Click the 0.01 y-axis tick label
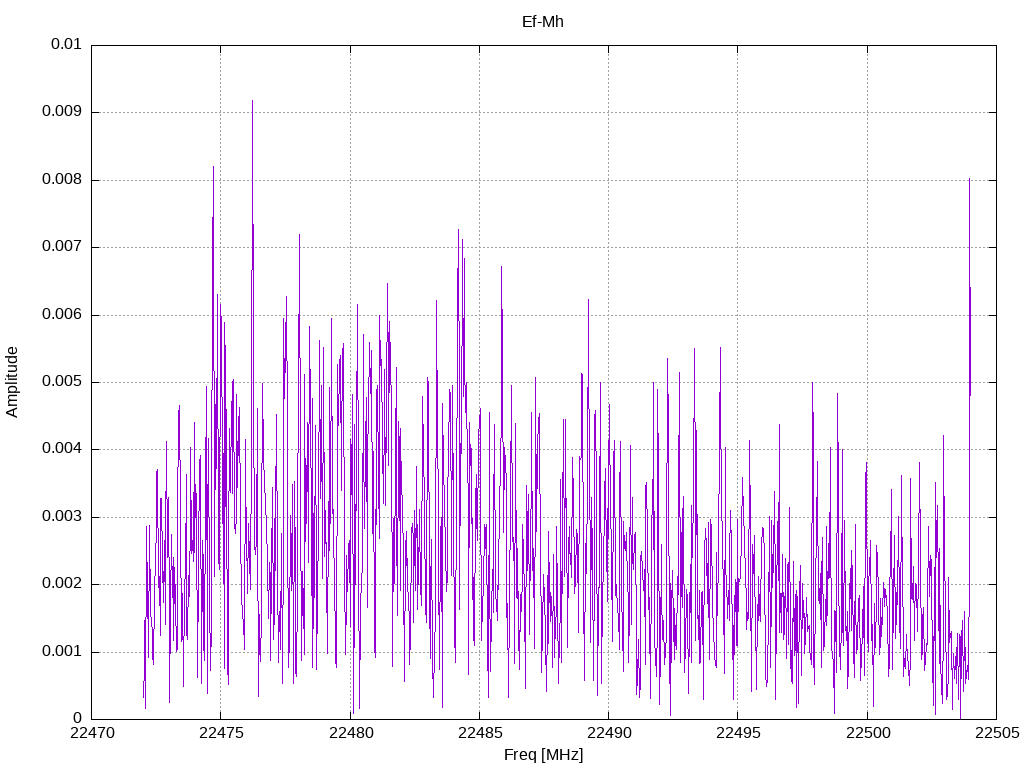1024x768 pixels. click(x=66, y=44)
